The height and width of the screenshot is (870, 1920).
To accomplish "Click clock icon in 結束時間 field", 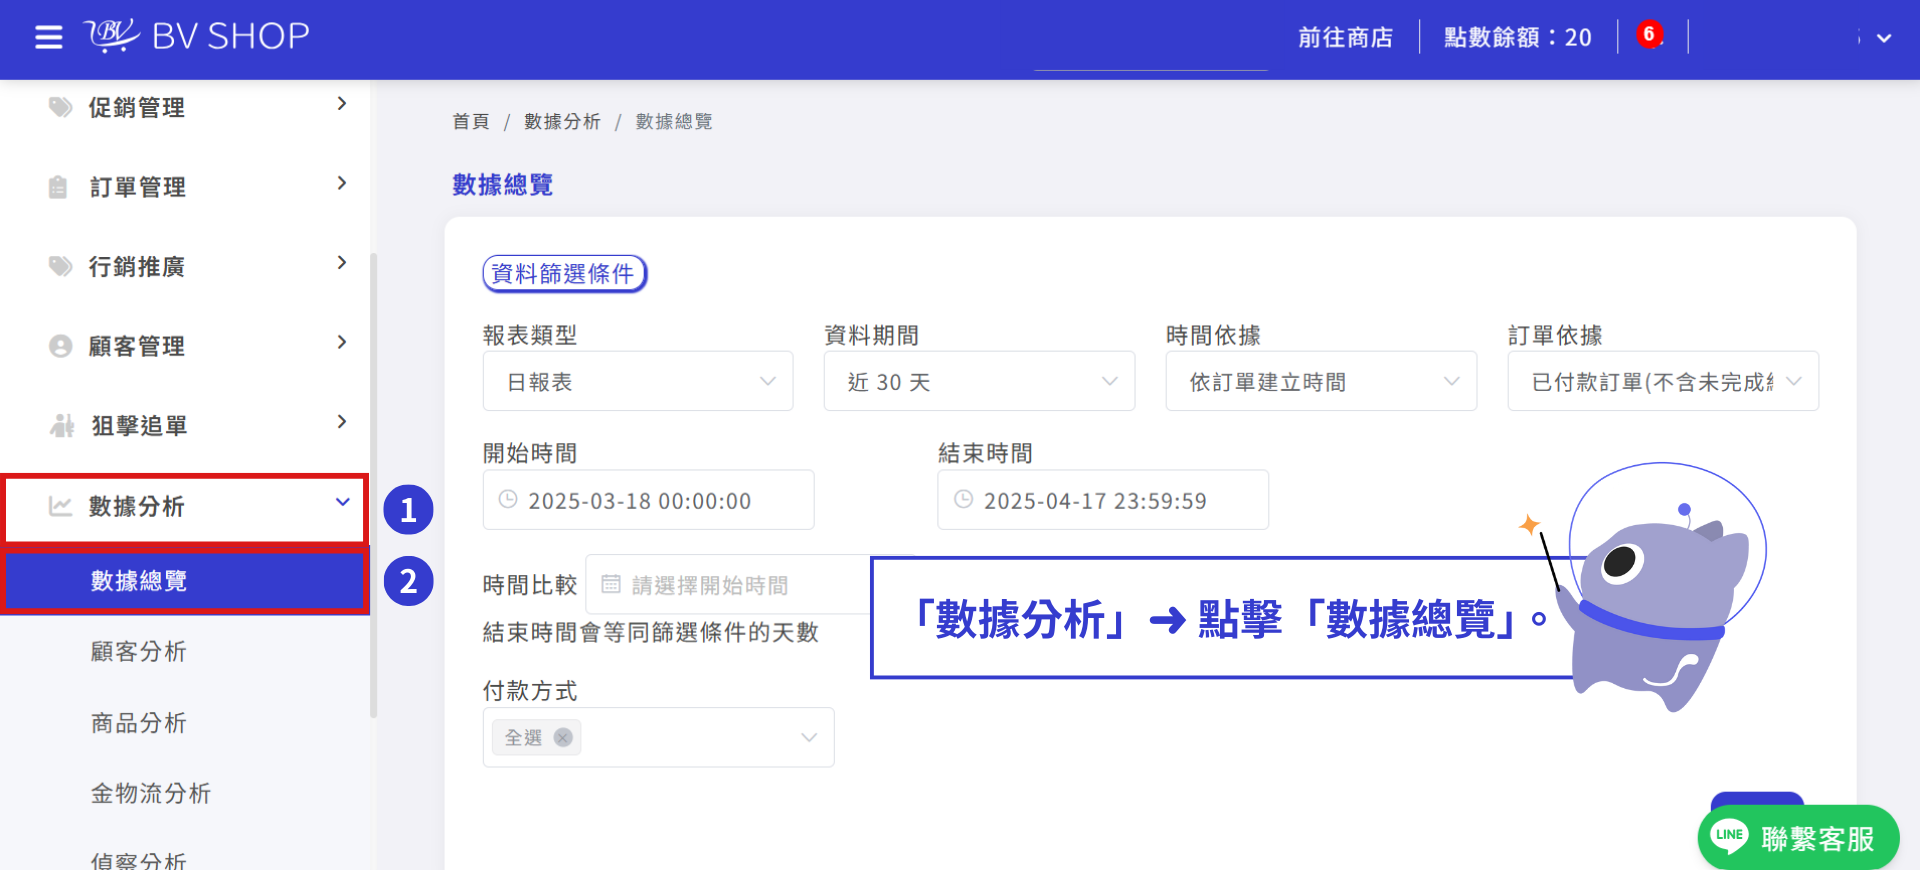I will click(x=964, y=499).
